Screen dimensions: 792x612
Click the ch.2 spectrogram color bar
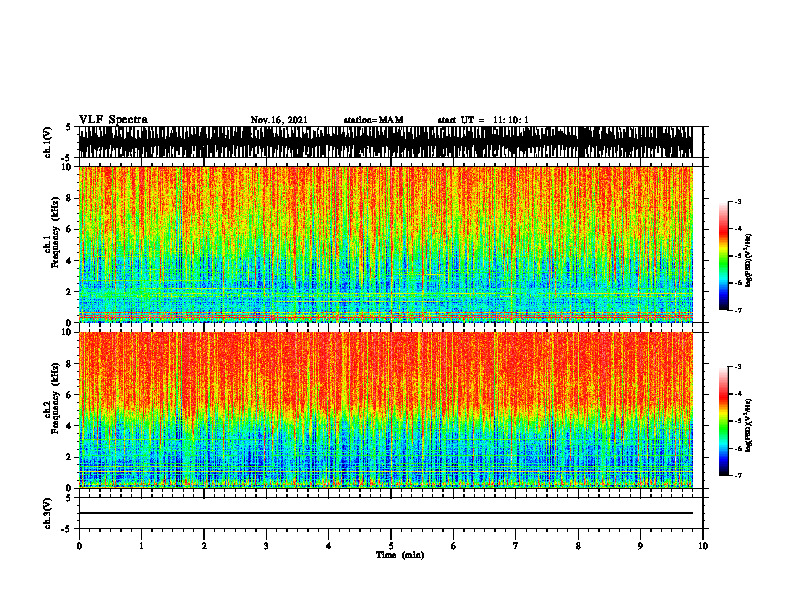point(723,421)
